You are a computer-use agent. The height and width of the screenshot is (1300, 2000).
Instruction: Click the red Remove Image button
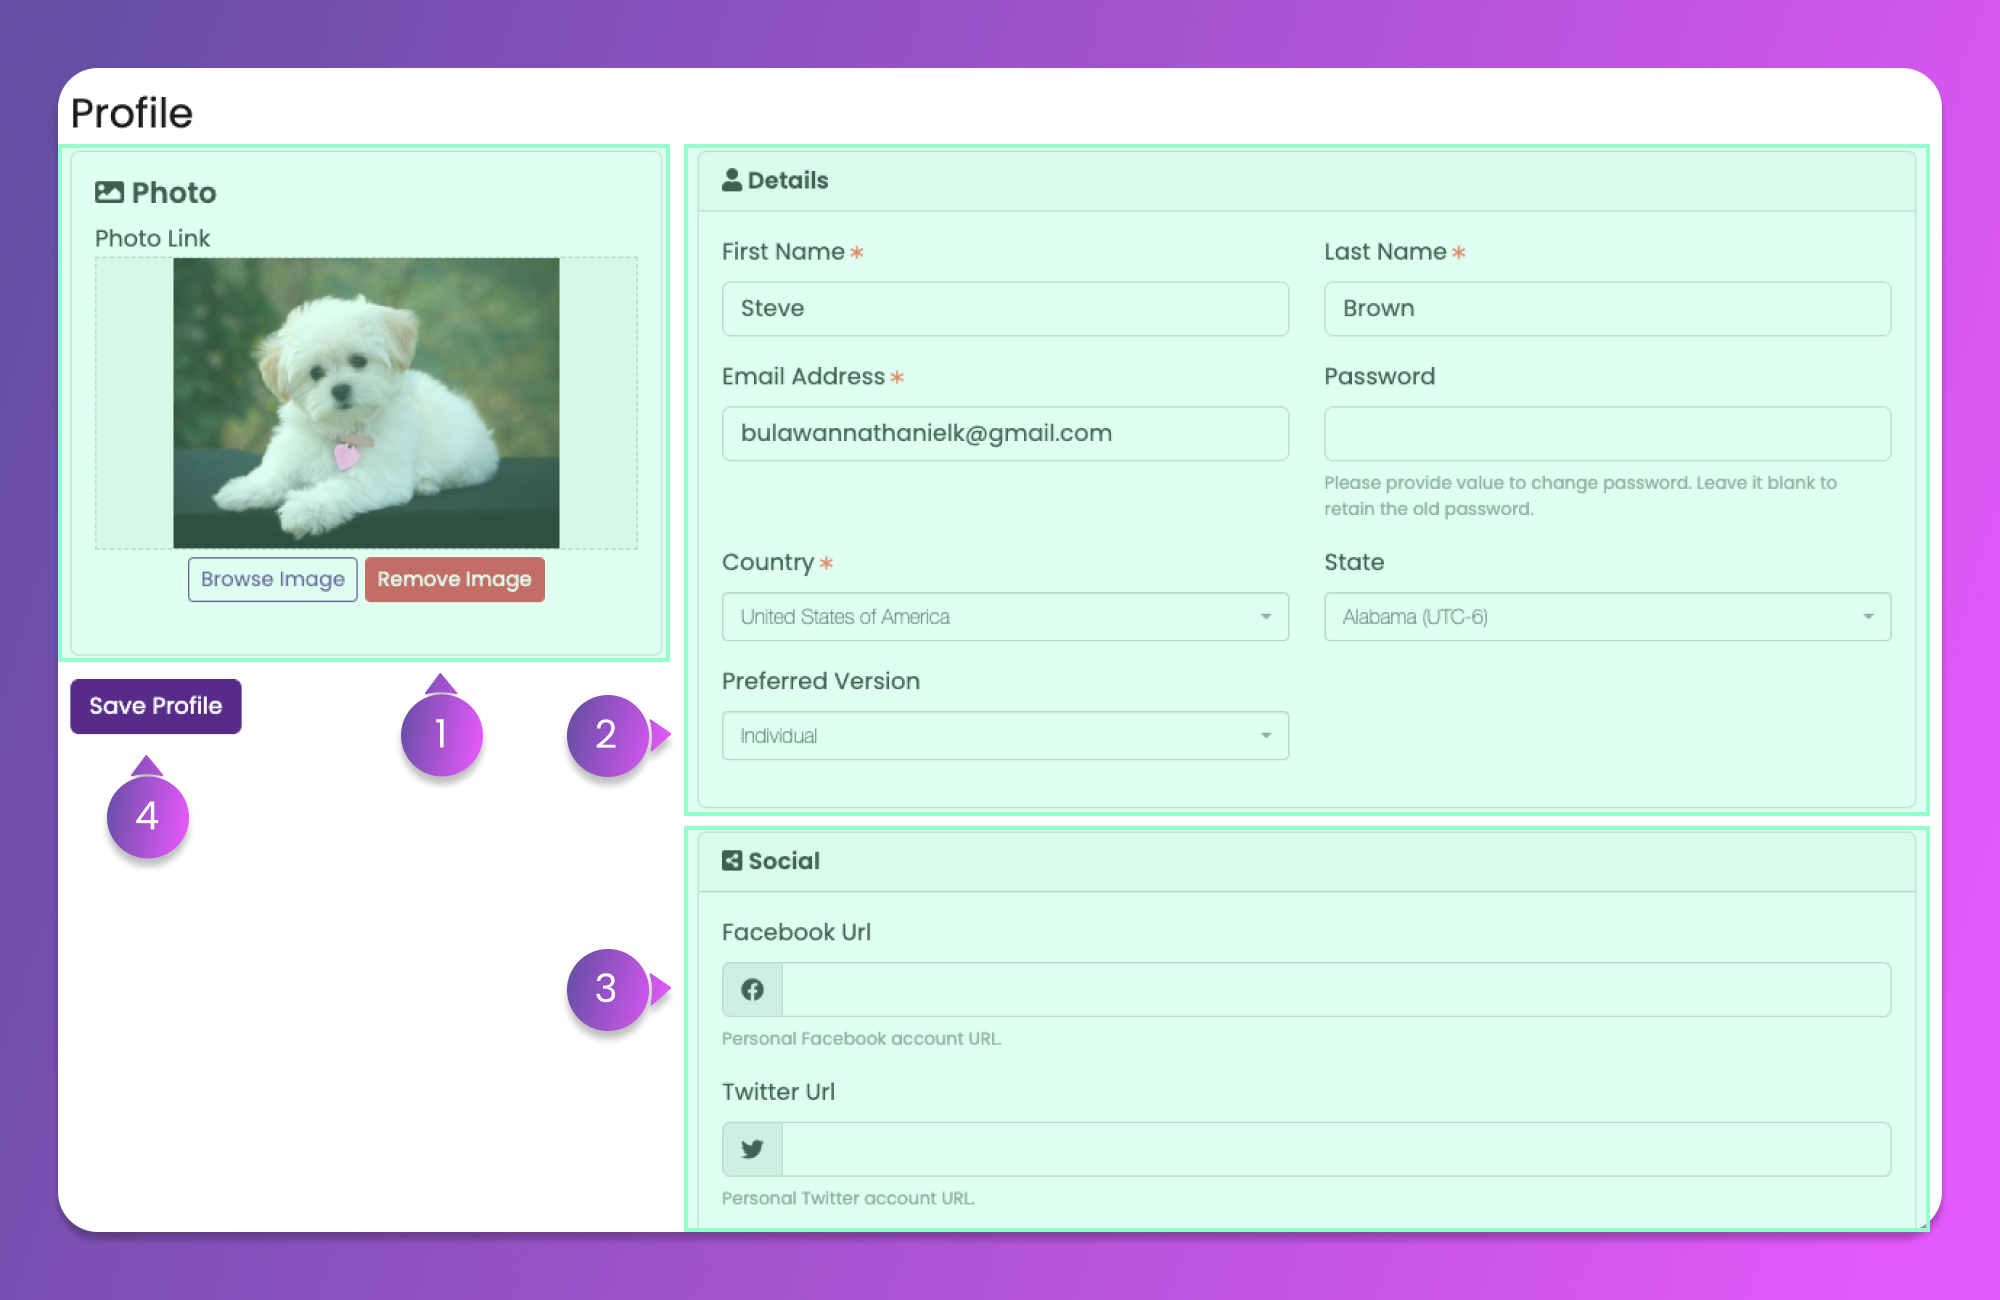point(454,580)
